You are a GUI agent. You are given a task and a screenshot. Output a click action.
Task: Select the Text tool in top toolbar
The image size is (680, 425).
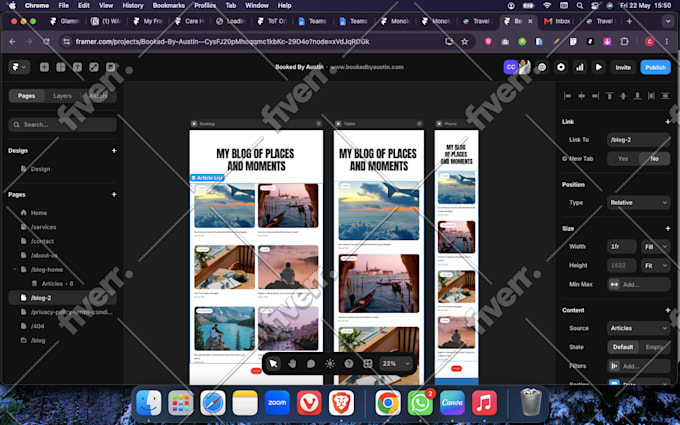coord(77,67)
